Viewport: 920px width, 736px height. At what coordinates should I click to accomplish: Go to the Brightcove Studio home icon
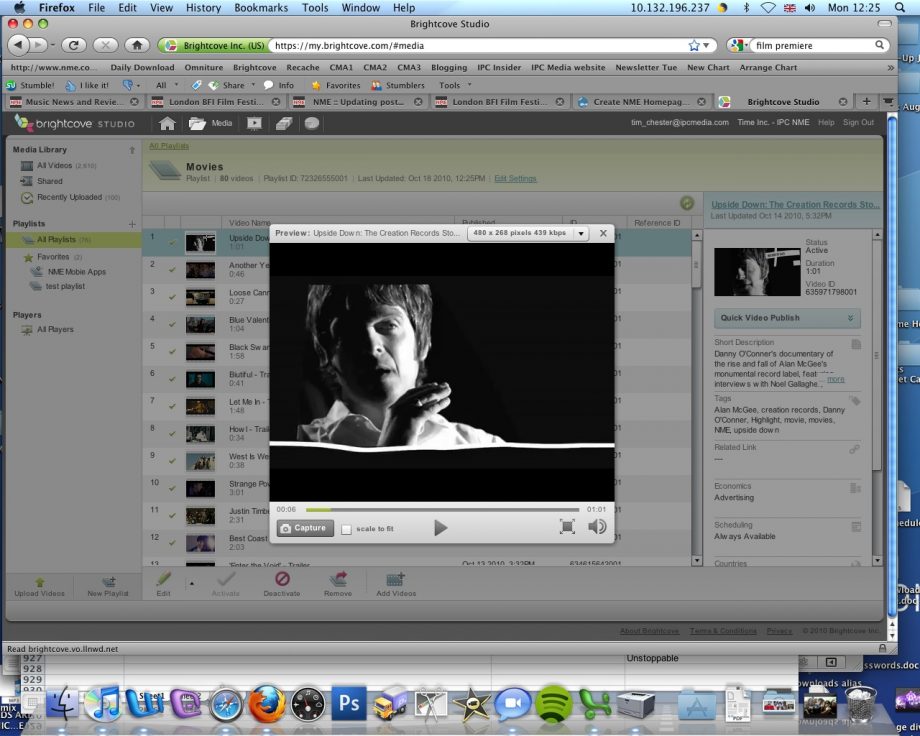click(x=167, y=123)
